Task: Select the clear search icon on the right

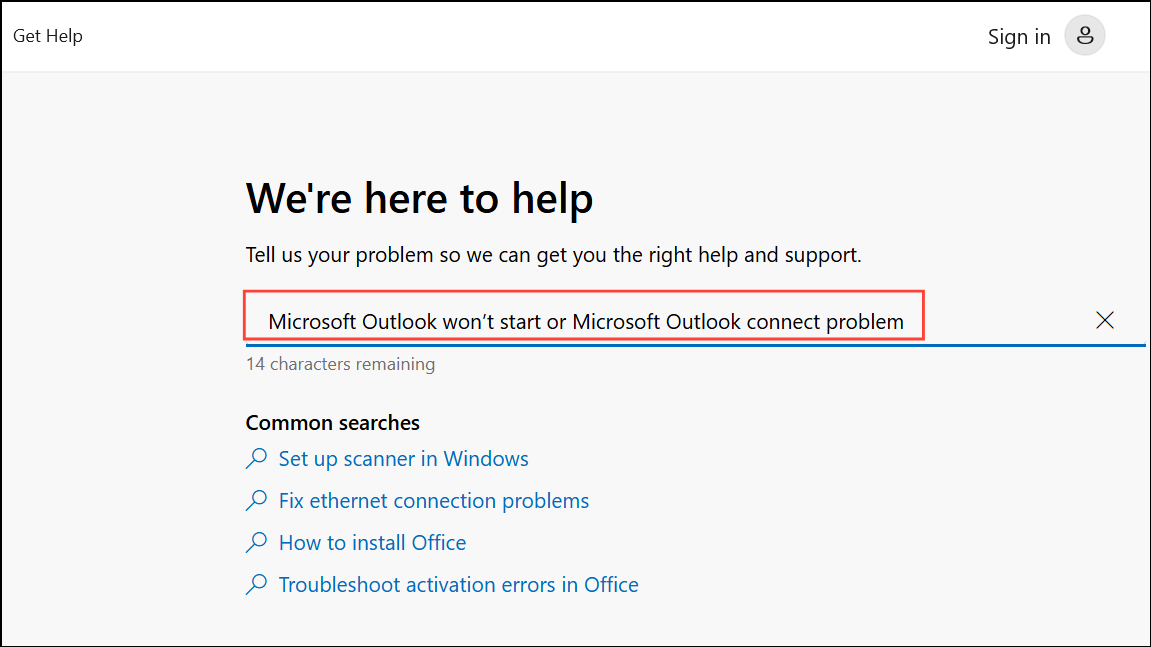Action: (x=1105, y=320)
